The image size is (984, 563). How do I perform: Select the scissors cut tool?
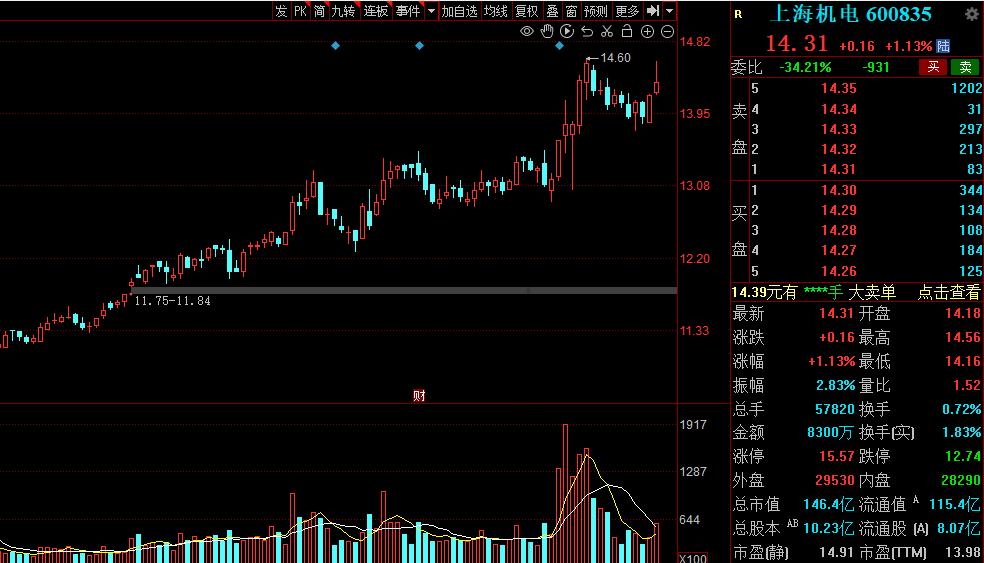[607, 31]
